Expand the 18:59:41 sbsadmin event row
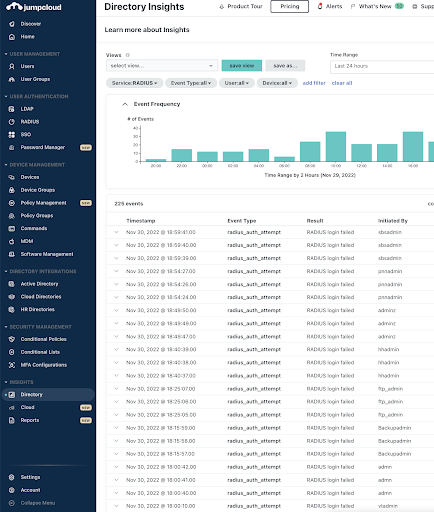The width and height of the screenshot is (434, 512). tap(116, 232)
